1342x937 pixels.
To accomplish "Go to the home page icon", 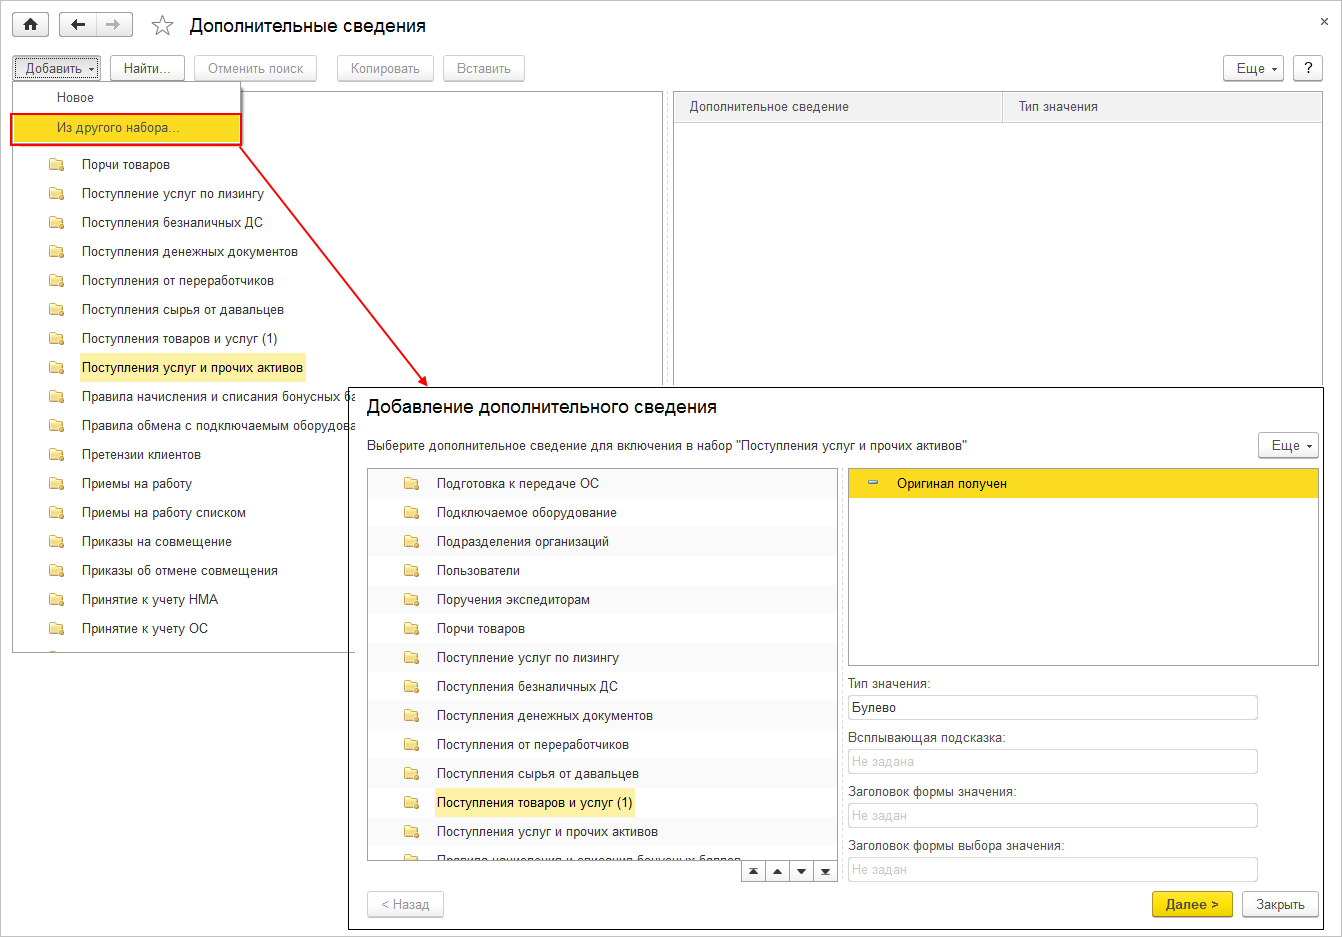I will [x=30, y=25].
